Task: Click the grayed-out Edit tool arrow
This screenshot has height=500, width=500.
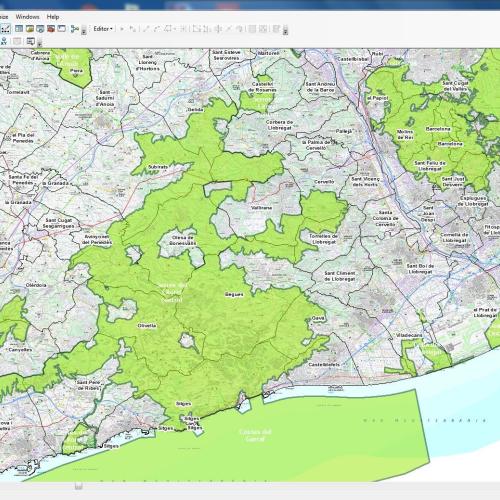Action: click(x=122, y=29)
